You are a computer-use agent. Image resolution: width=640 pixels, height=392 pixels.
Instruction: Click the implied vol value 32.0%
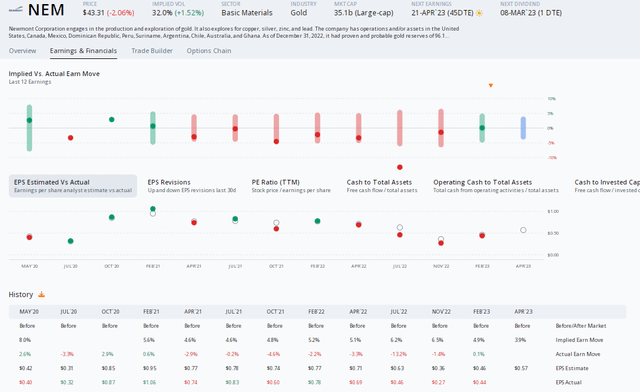coord(162,13)
